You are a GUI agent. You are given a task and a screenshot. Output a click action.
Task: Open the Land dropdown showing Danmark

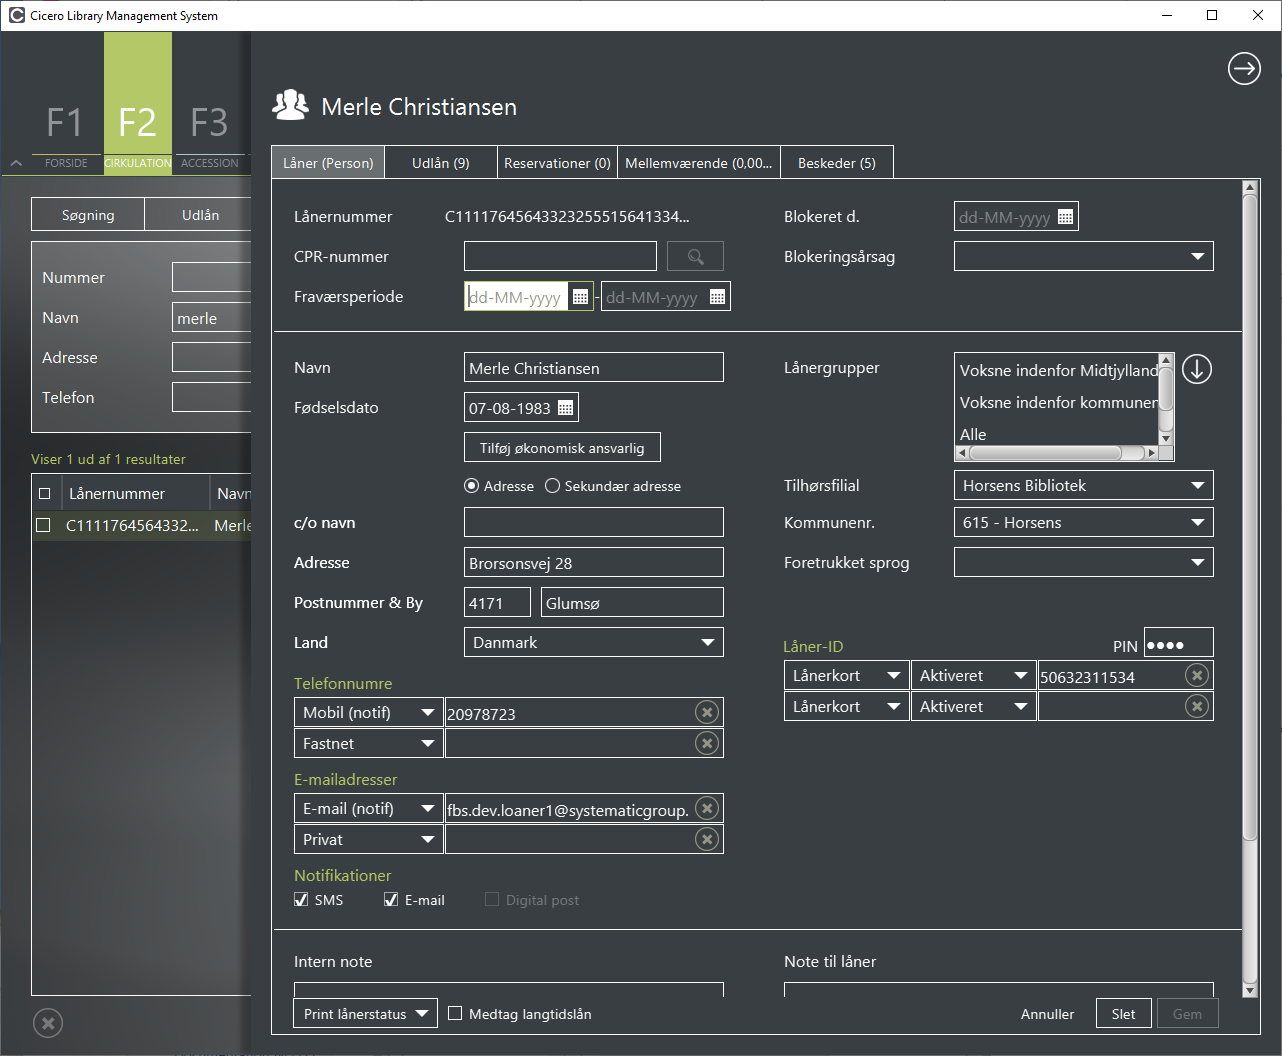[x=594, y=643]
